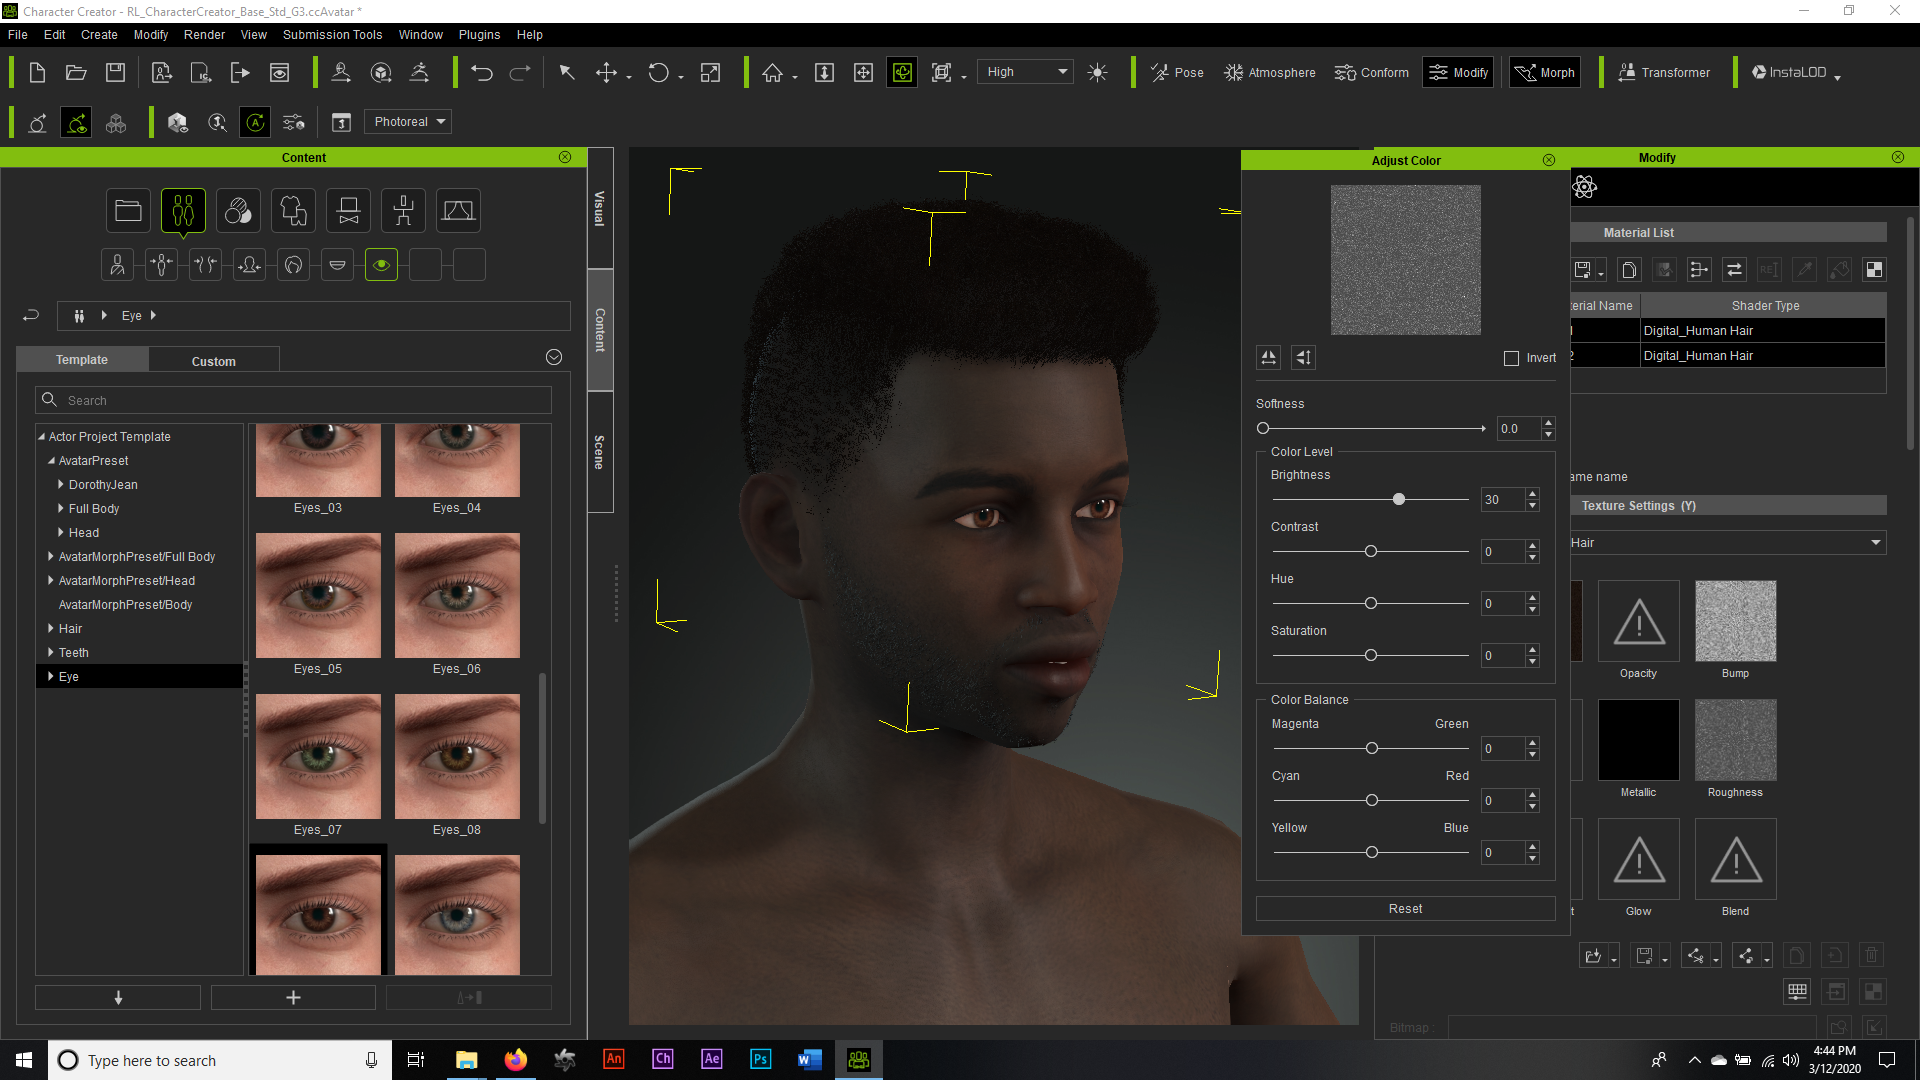Open the Render menu
This screenshot has width=1920, height=1080.
pos(204,34)
